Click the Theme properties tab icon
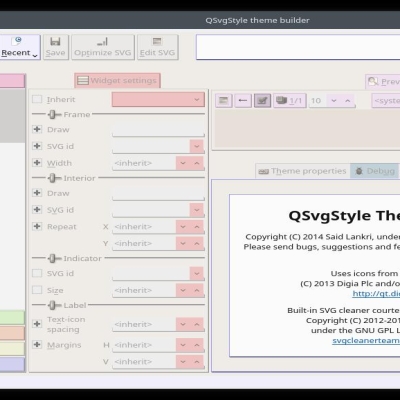The height and width of the screenshot is (400, 400). click(263, 171)
